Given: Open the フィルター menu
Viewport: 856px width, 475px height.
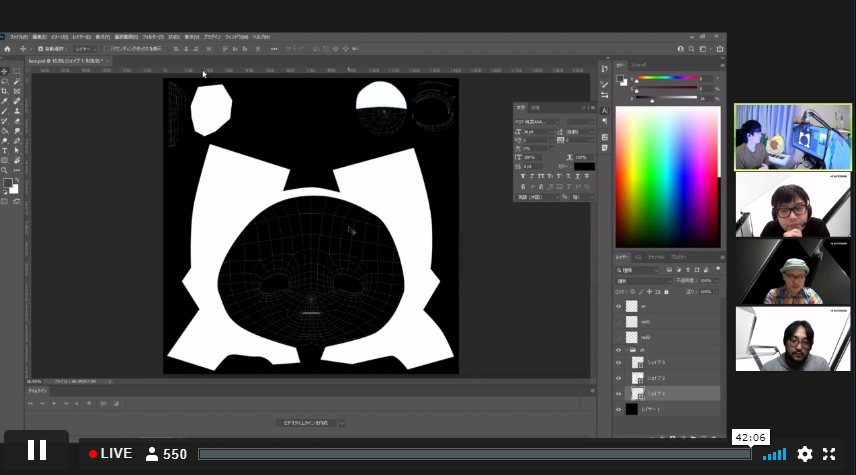Looking at the screenshot, I should pos(153,37).
